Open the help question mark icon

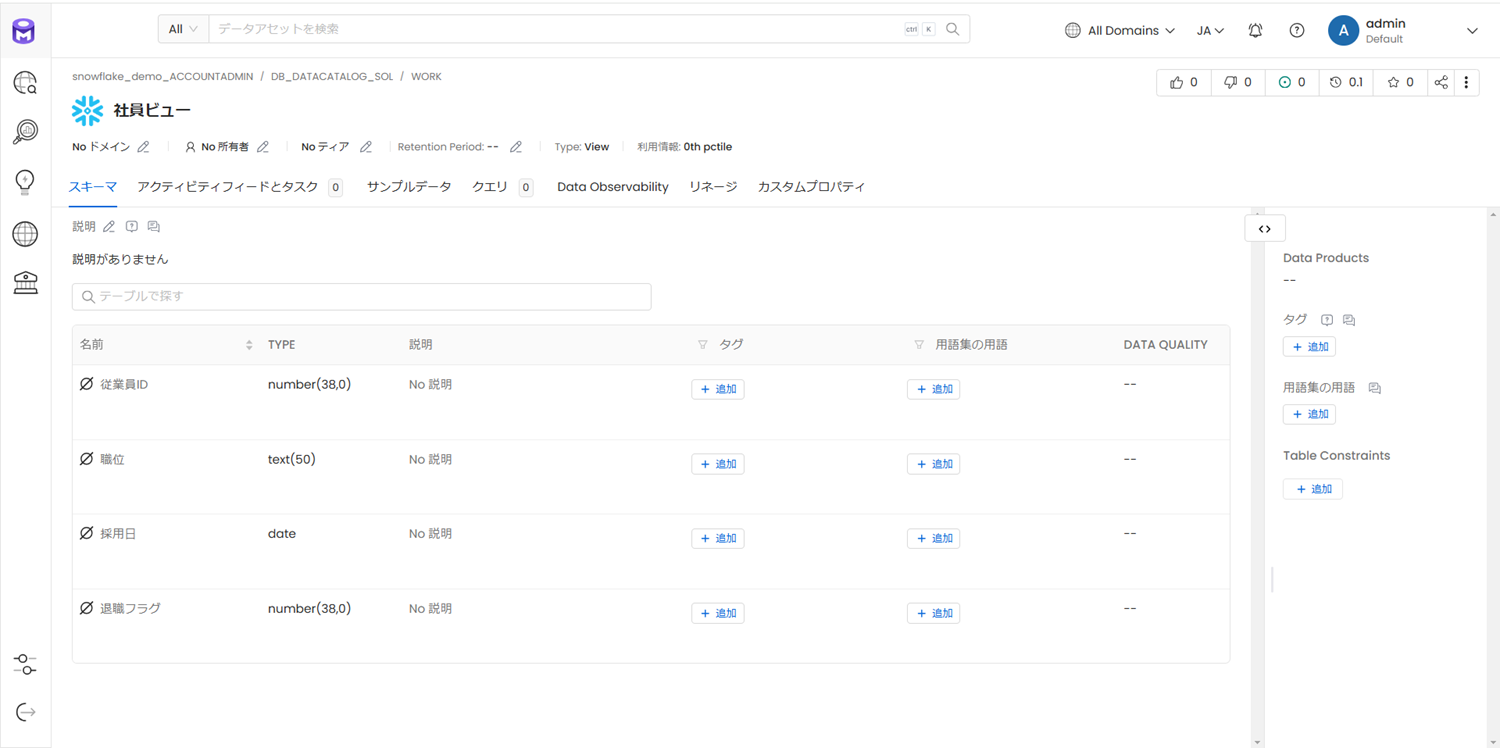pyautogui.click(x=1296, y=31)
